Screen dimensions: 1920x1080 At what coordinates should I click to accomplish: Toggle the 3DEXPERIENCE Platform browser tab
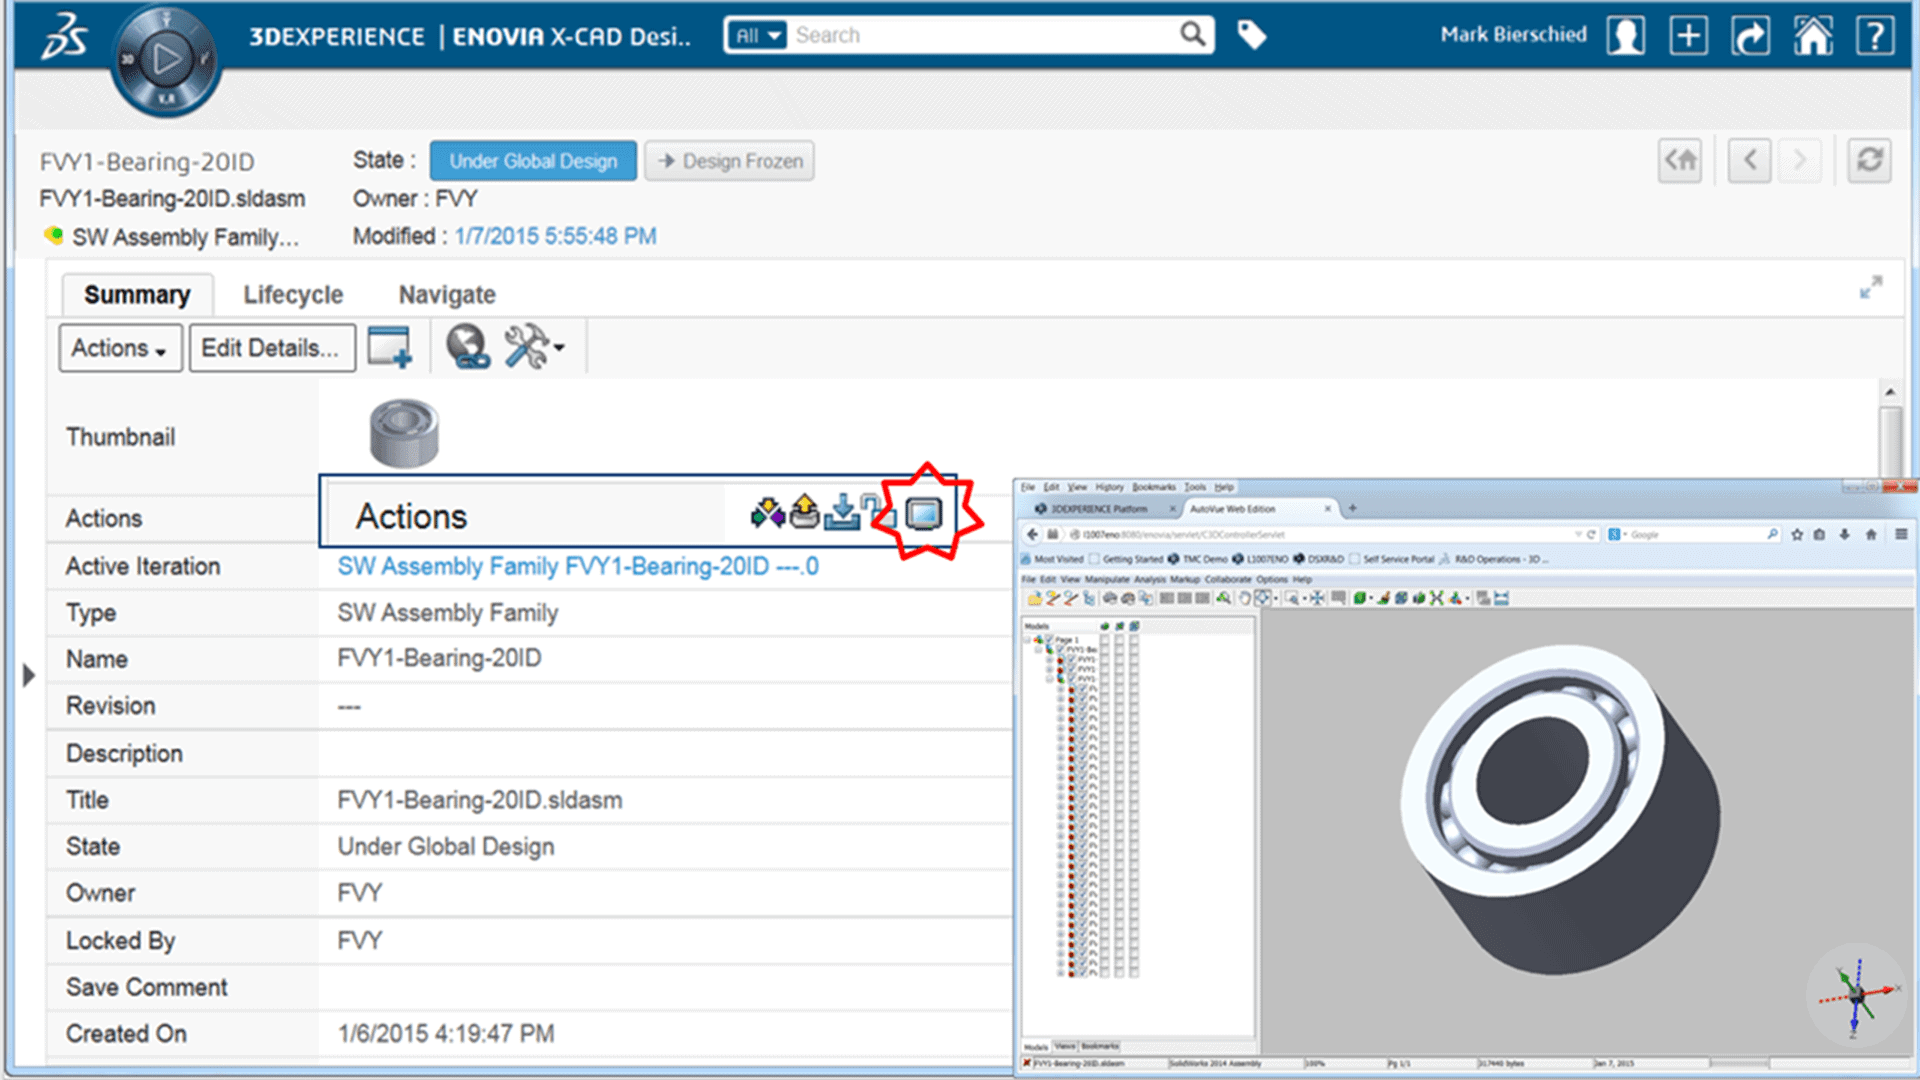click(1095, 512)
